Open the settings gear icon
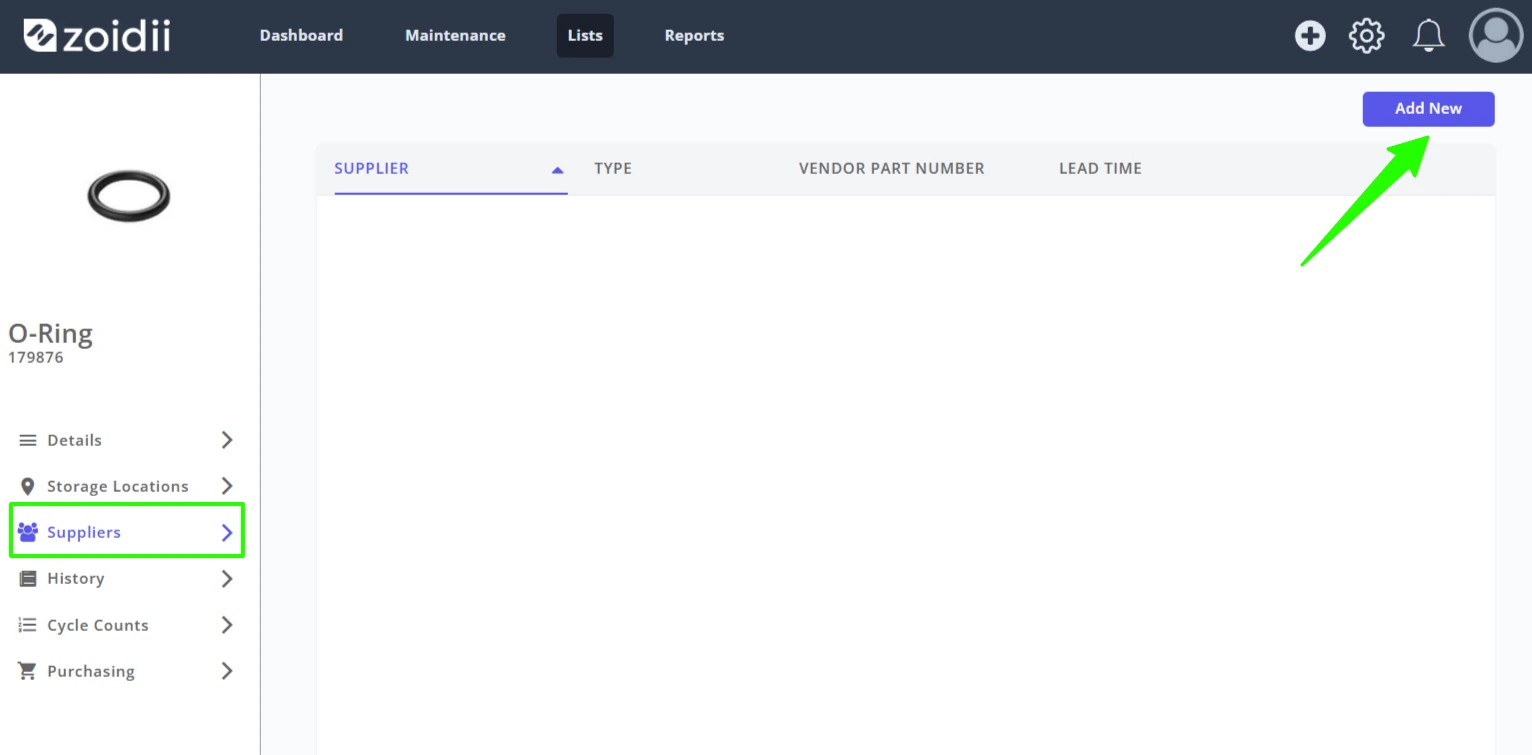1532x755 pixels. pyautogui.click(x=1367, y=36)
